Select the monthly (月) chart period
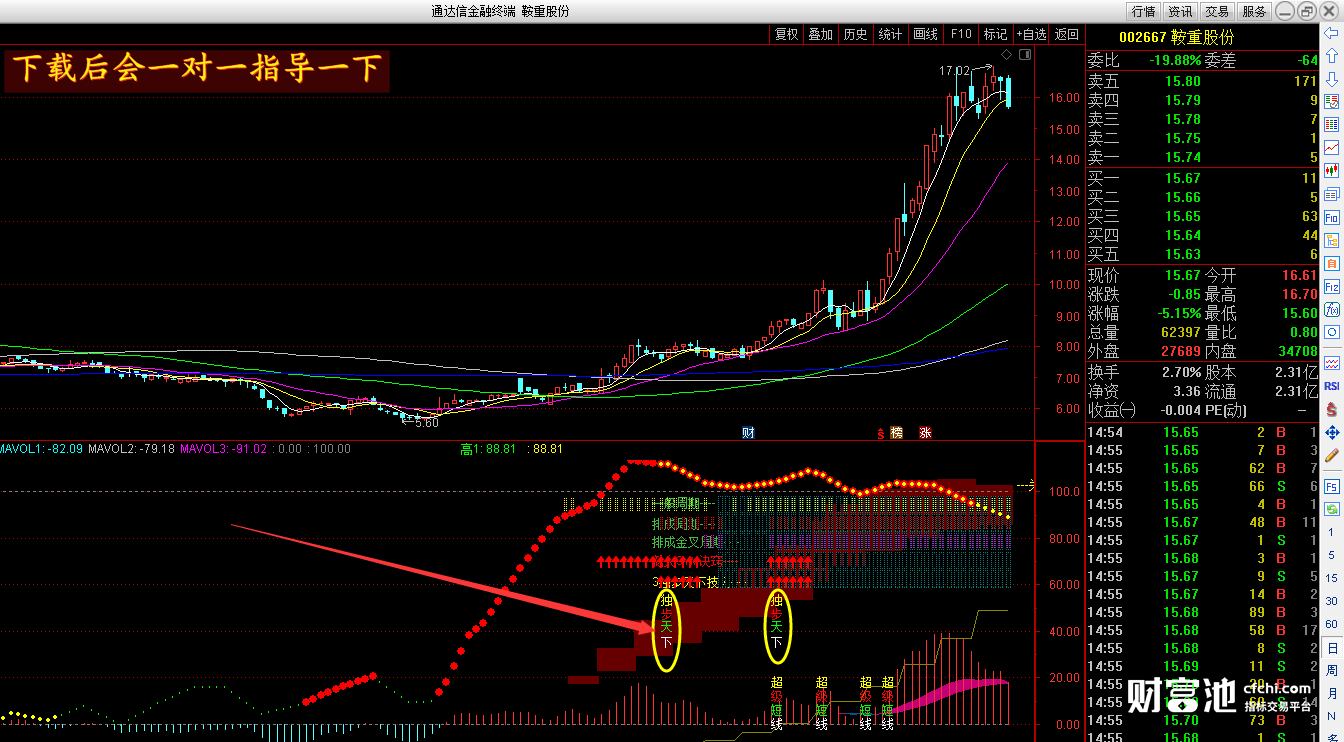 tap(1331, 694)
